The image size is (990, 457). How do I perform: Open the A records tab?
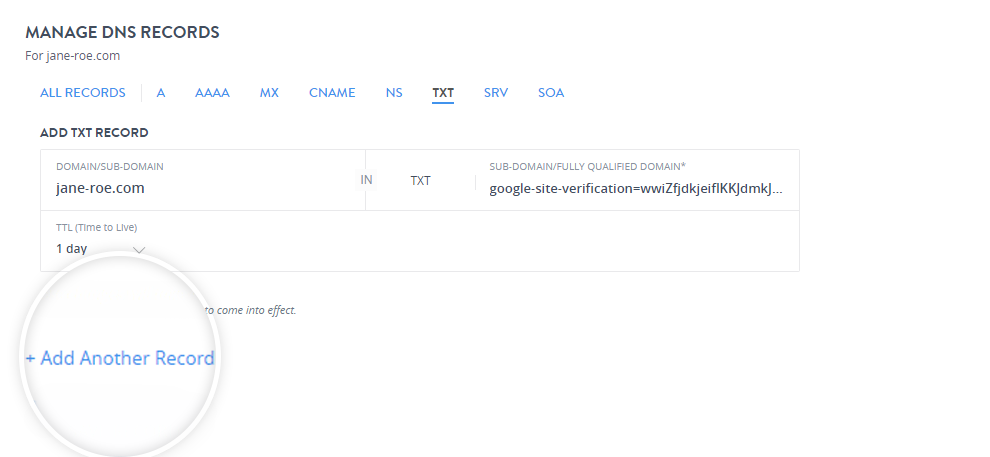click(160, 93)
